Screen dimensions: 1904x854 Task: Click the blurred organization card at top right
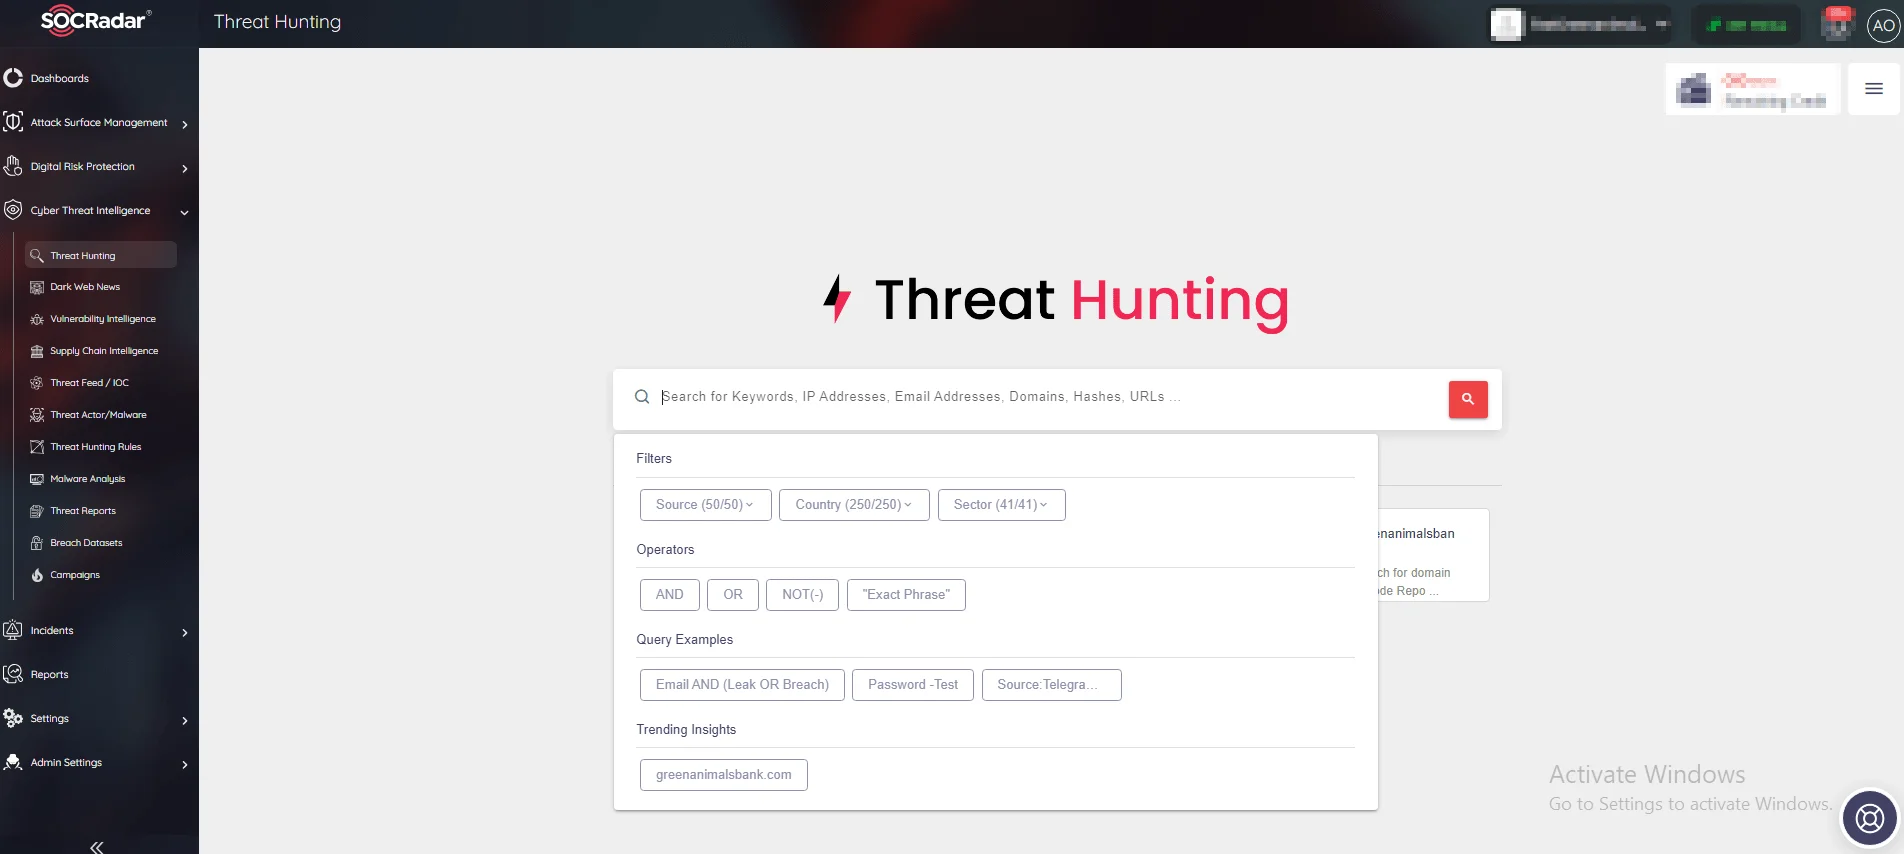[x=1753, y=89]
